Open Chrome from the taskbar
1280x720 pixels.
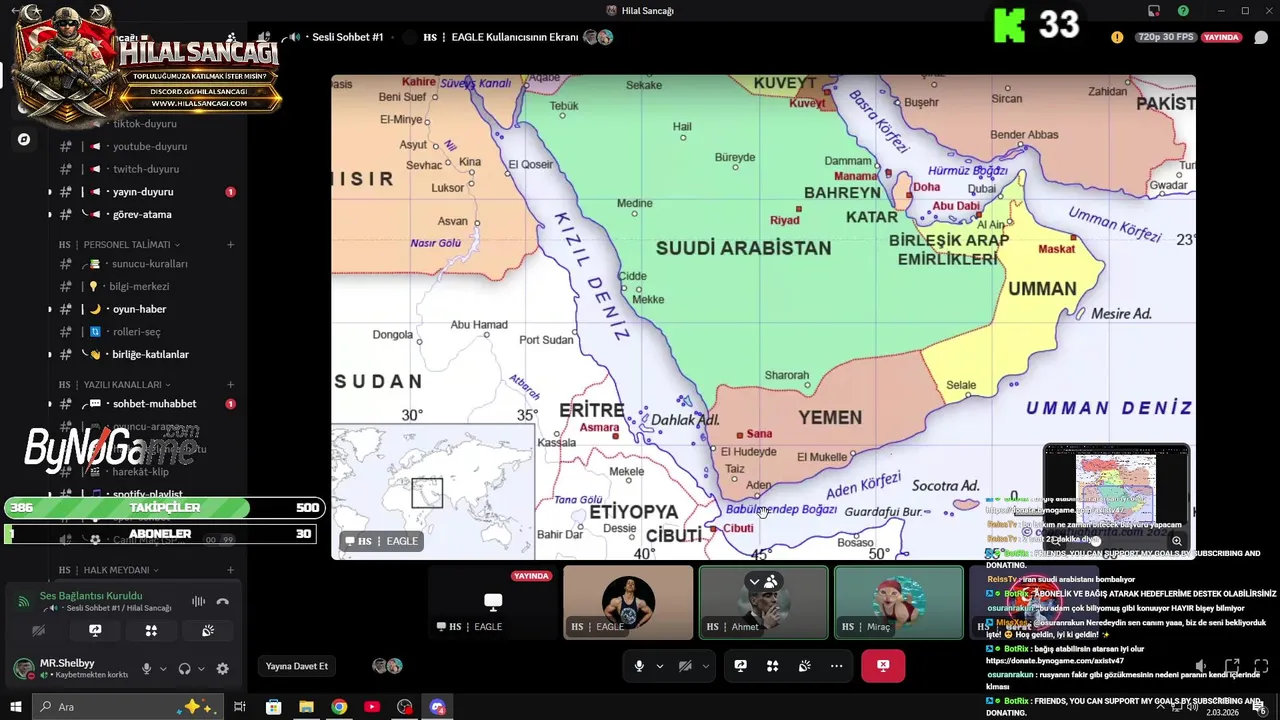[x=339, y=707]
